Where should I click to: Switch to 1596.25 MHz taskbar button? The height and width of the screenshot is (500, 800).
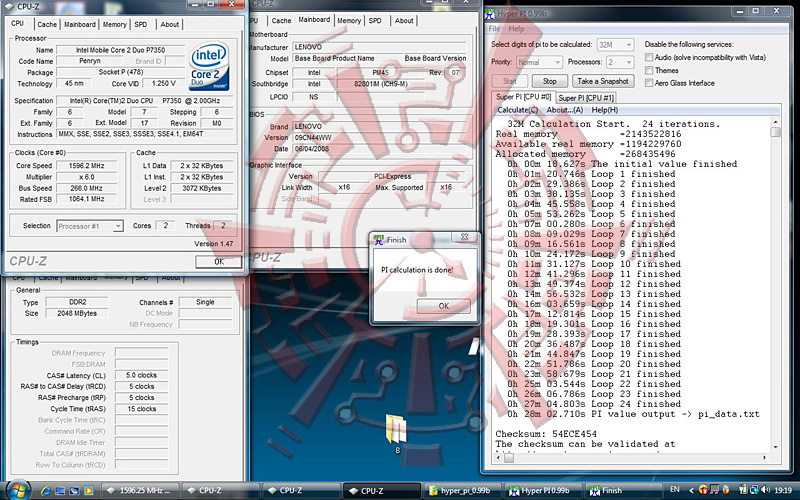point(139,490)
